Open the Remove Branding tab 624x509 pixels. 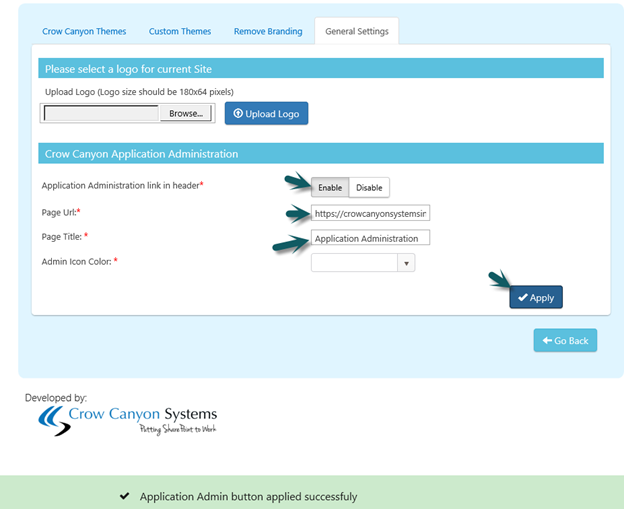point(268,31)
